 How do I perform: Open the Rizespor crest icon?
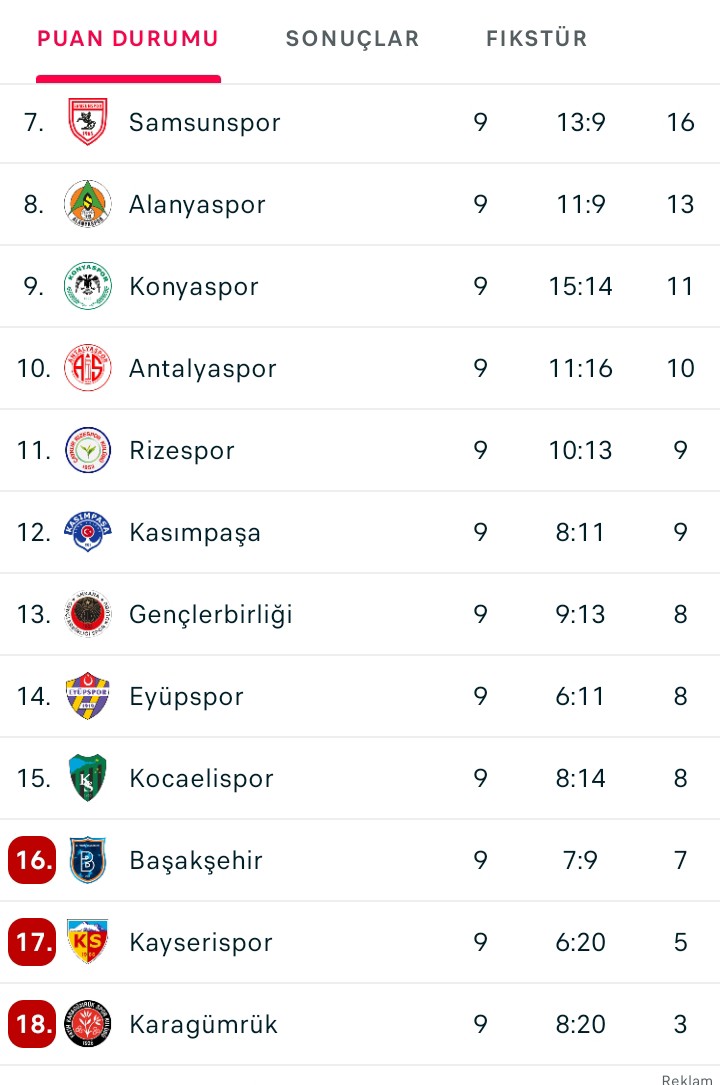[88, 450]
